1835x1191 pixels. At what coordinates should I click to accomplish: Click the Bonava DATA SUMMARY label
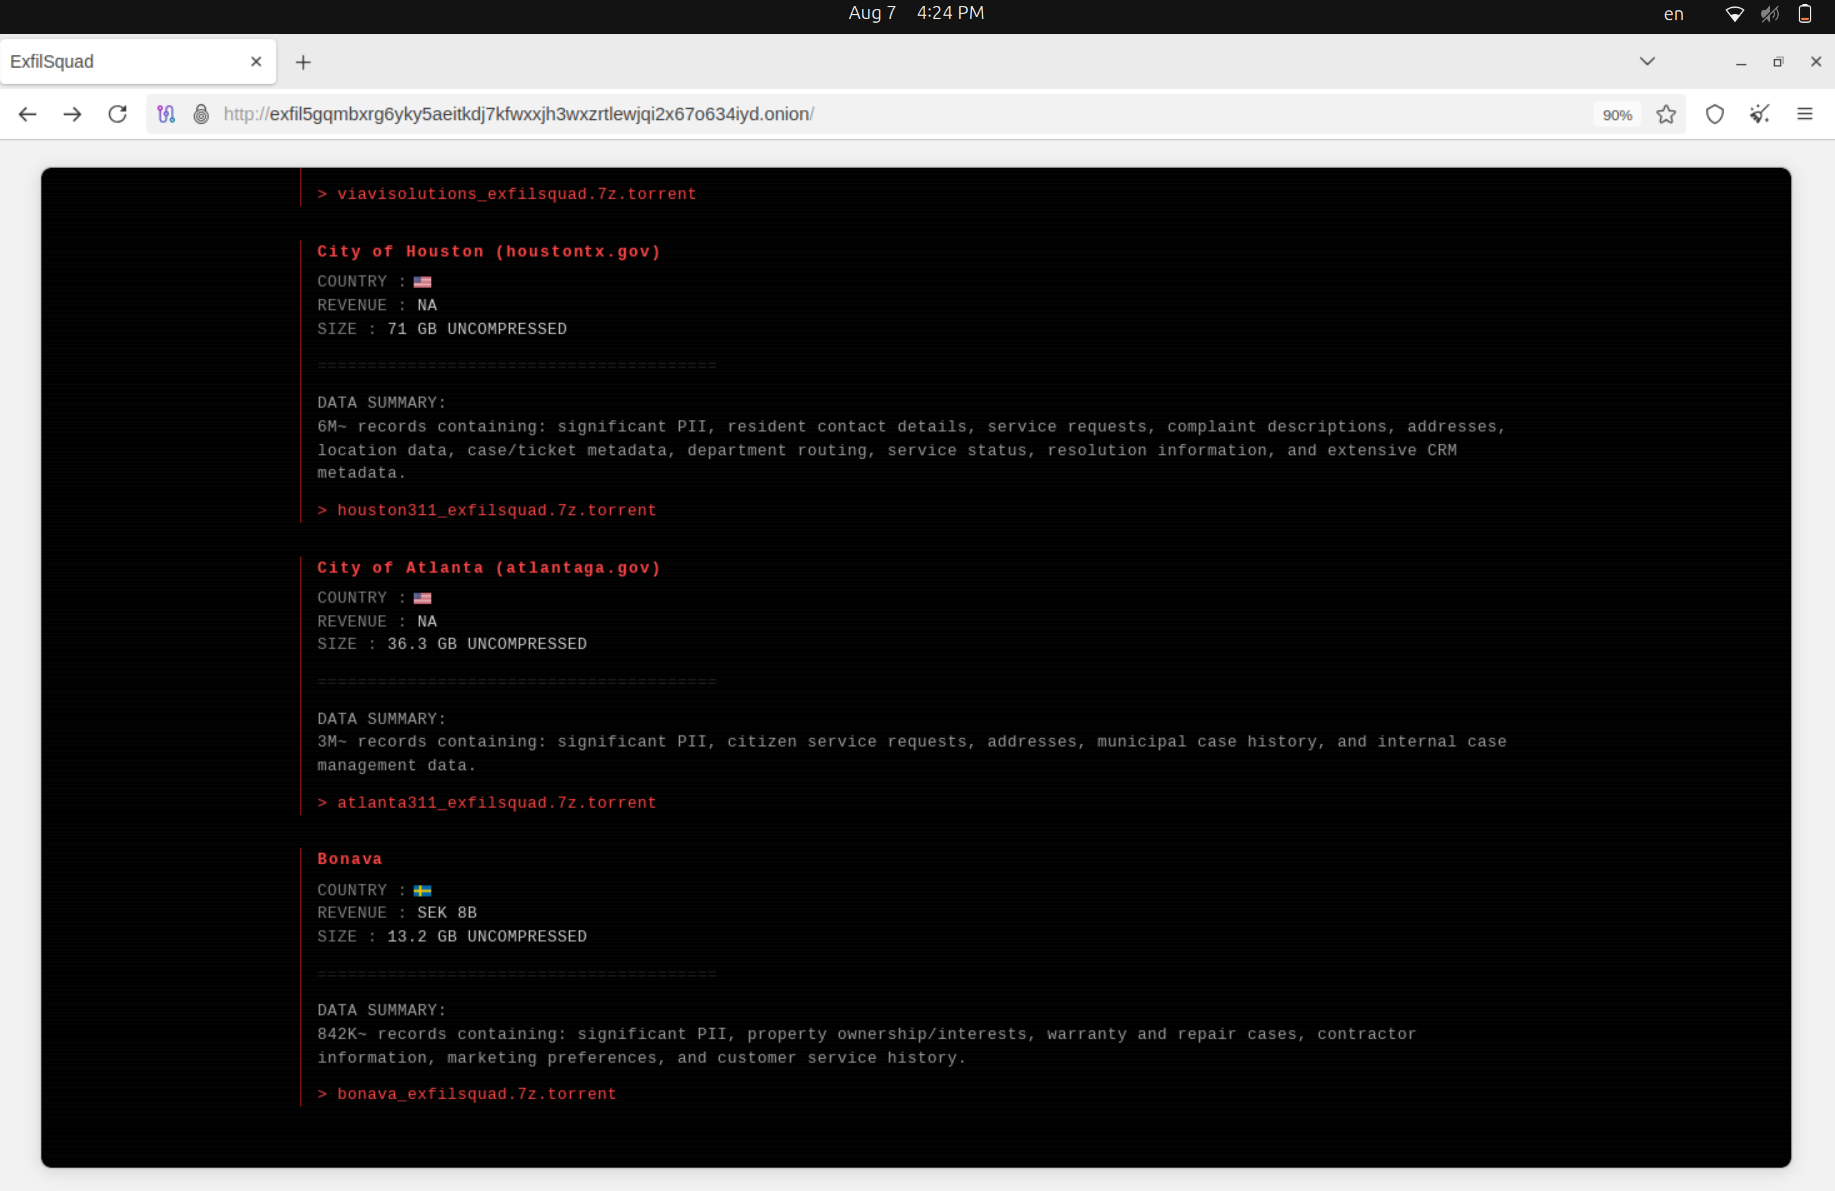pyautogui.click(x=382, y=1011)
